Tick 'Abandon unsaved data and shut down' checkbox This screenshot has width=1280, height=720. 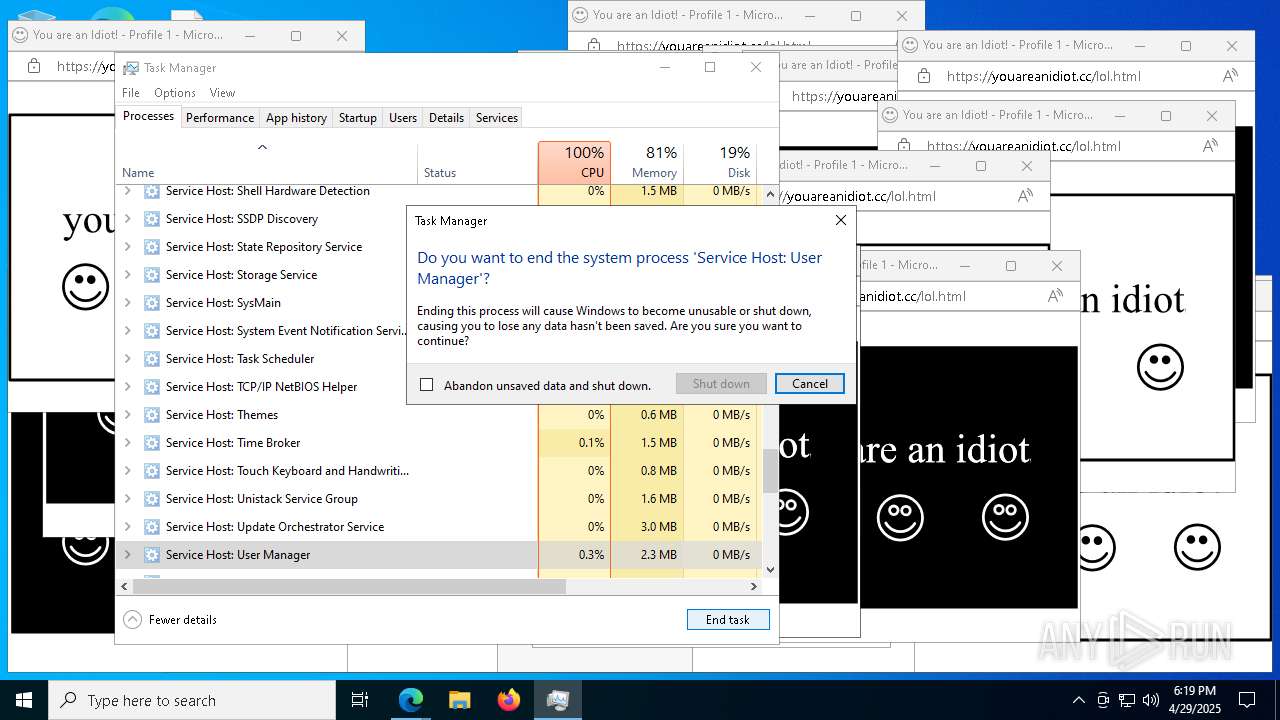click(x=427, y=385)
